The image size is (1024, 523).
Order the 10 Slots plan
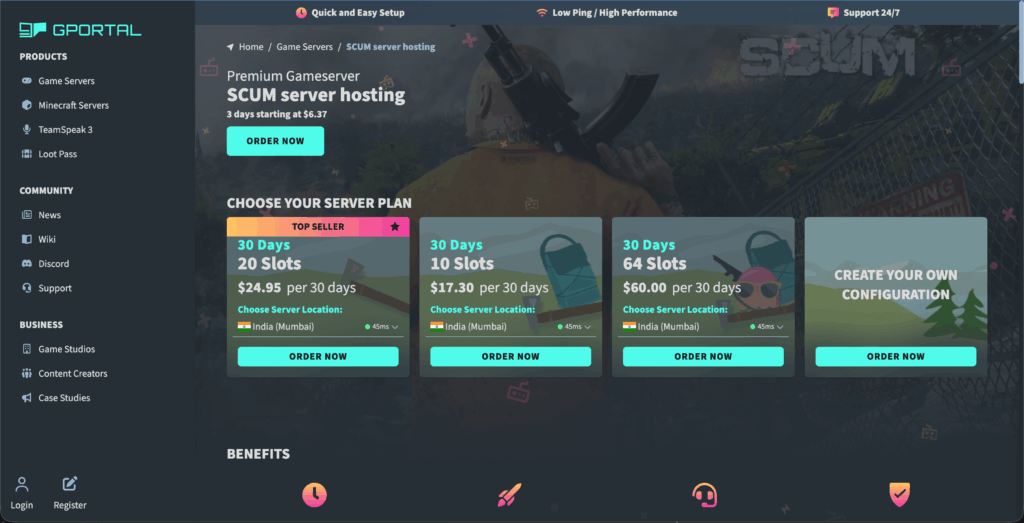(x=511, y=357)
